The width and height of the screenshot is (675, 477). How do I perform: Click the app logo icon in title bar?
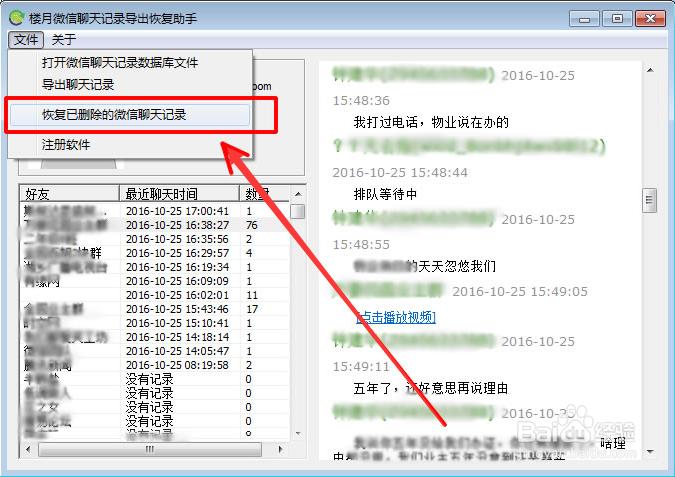coord(16,18)
